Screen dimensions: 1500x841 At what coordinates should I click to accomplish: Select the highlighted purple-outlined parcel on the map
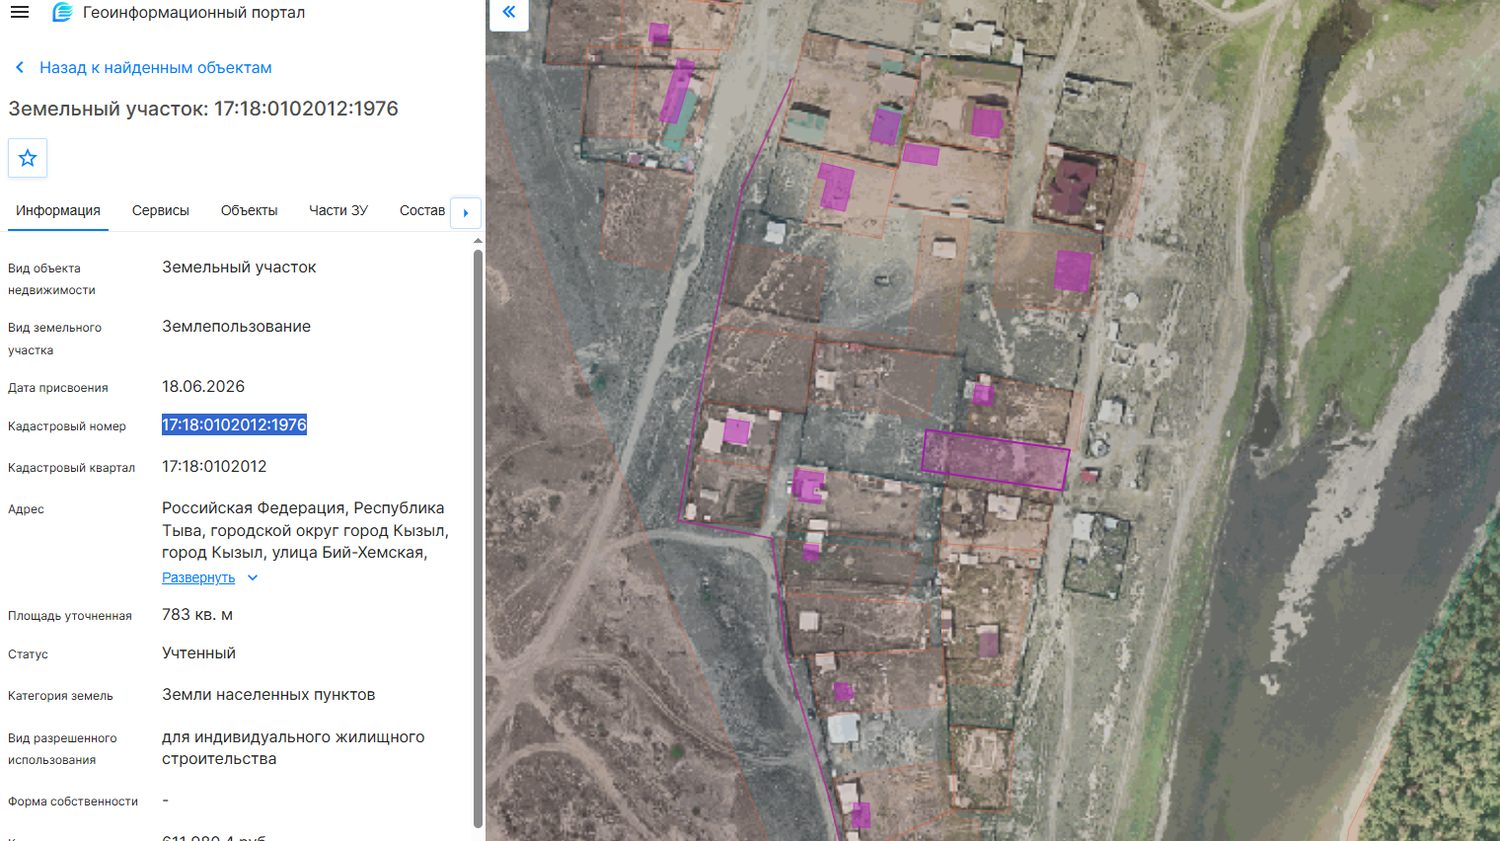tap(995, 460)
